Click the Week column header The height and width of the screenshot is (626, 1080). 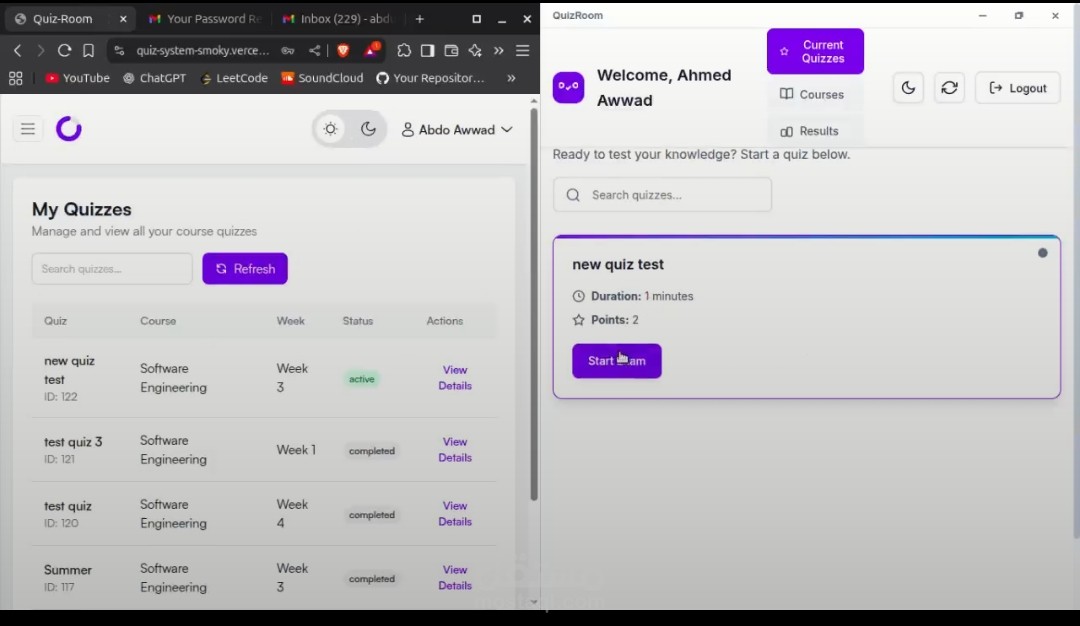tap(290, 321)
